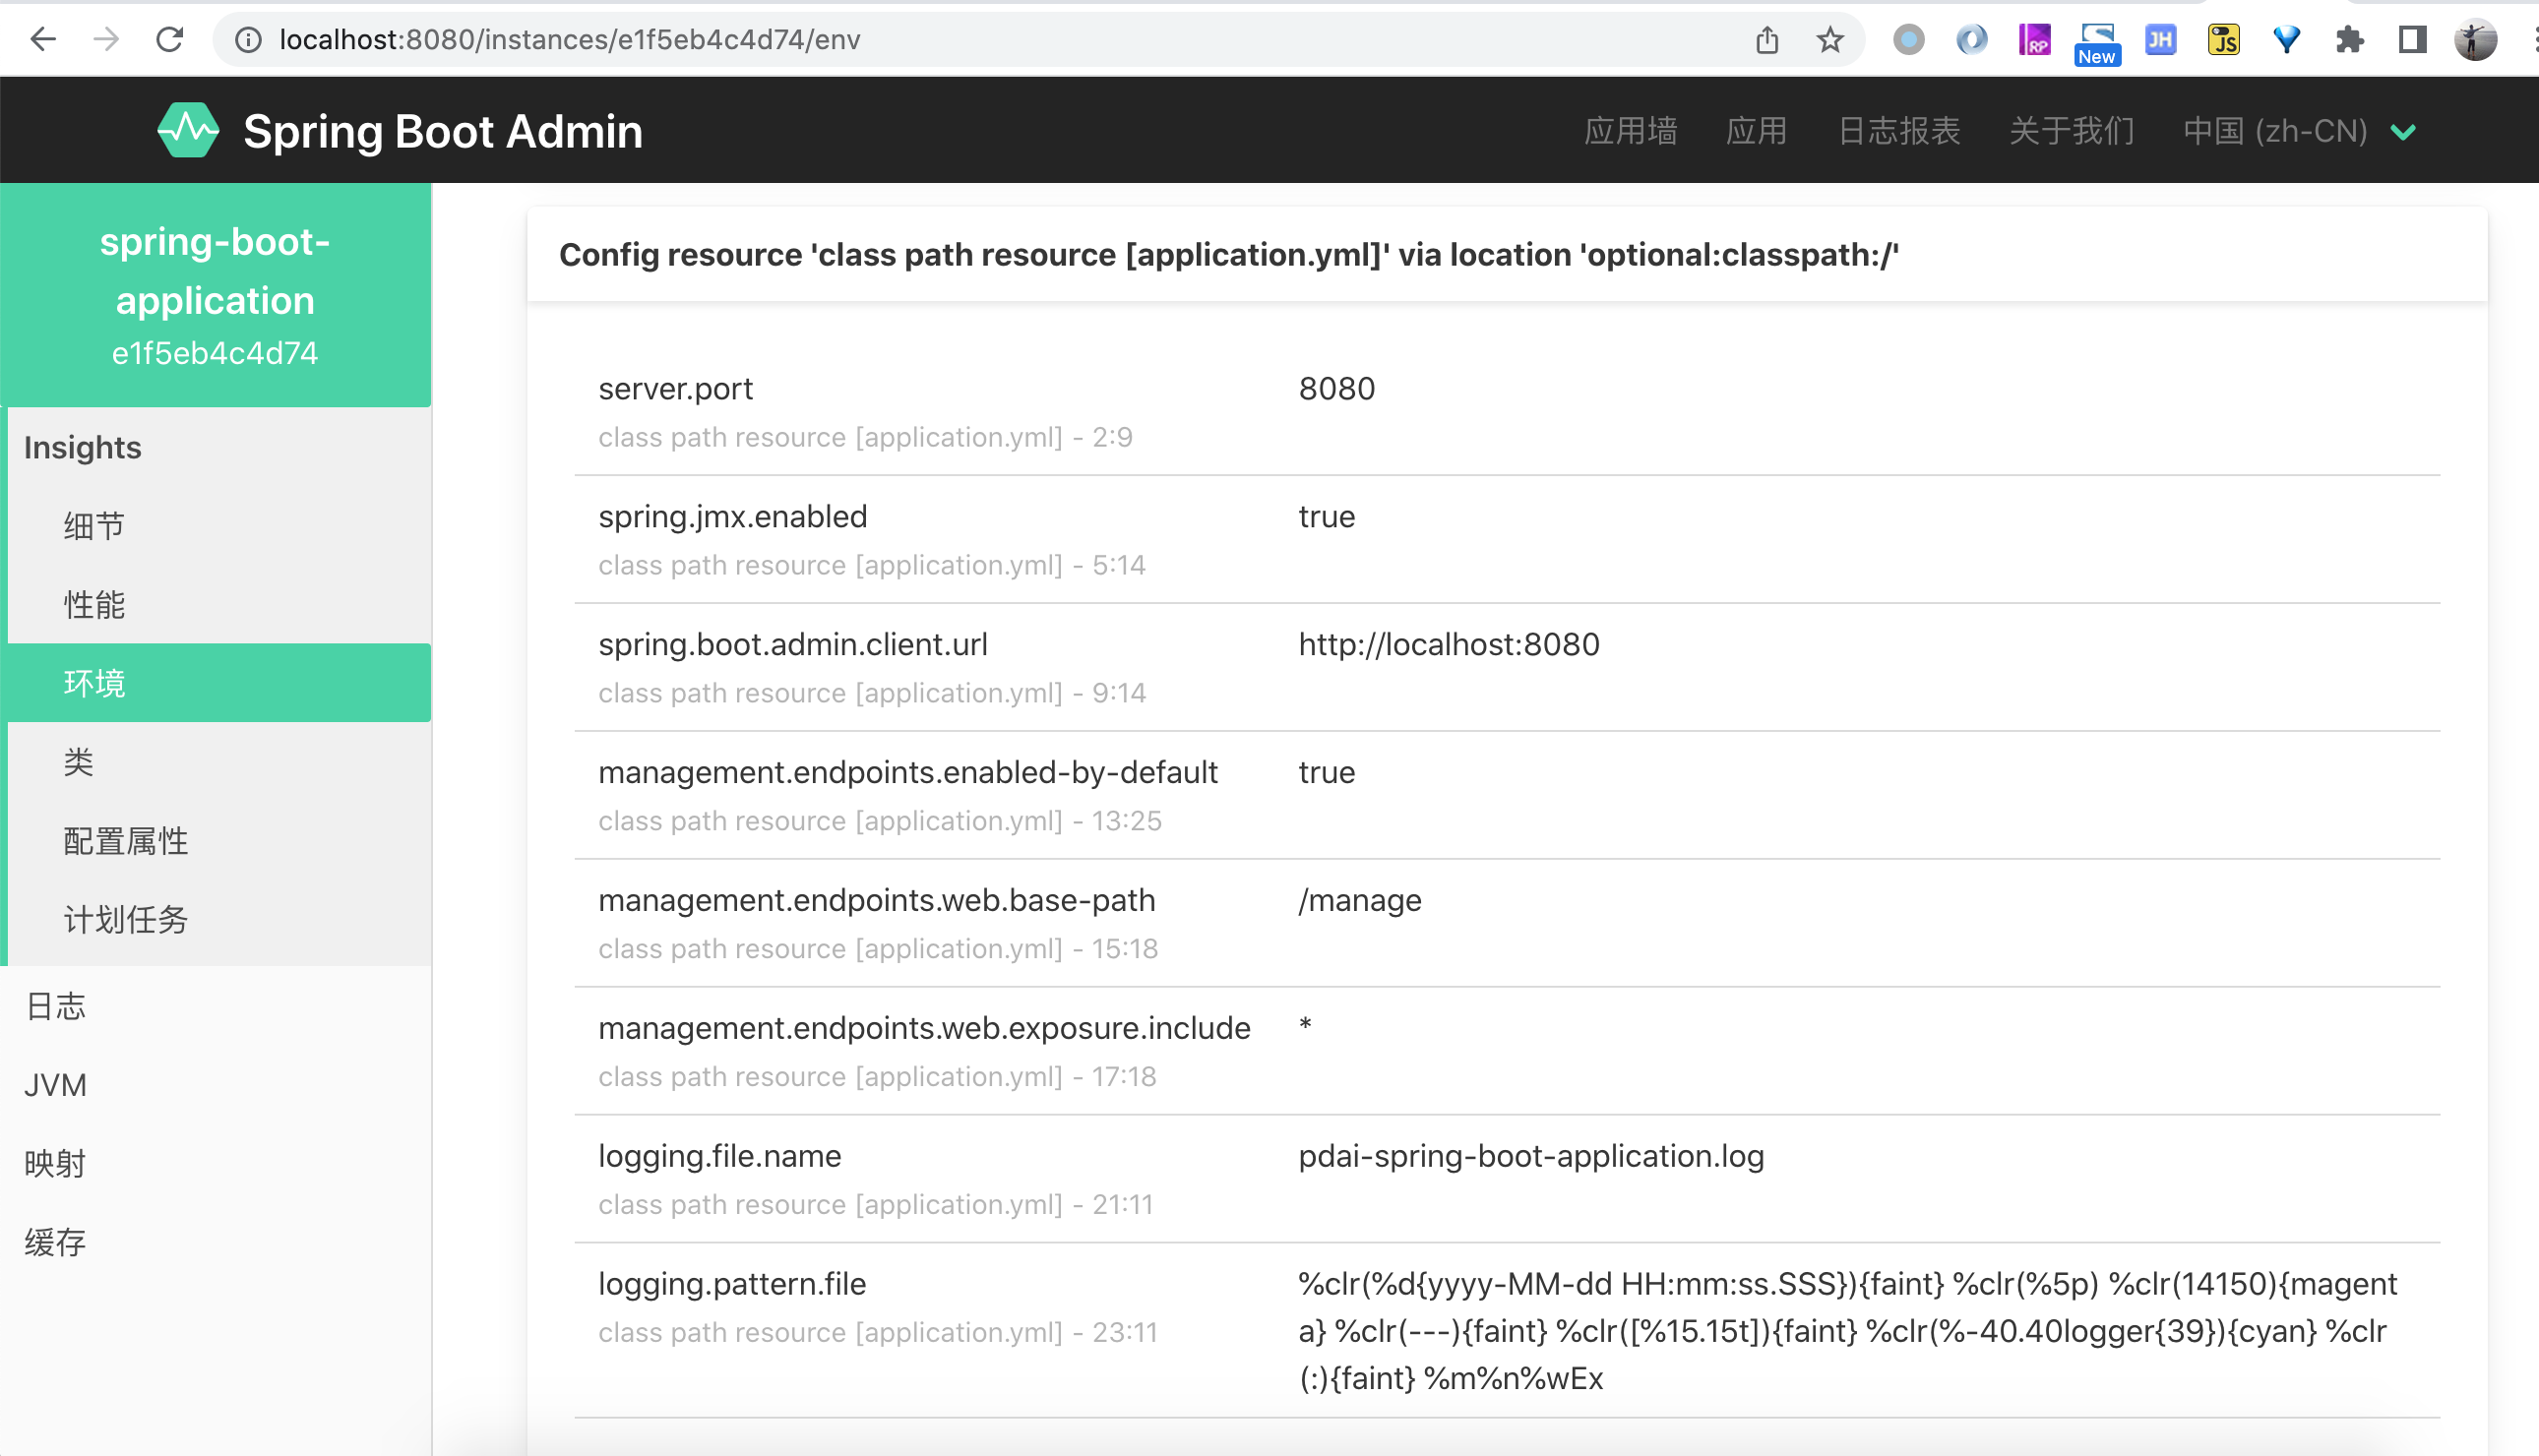Click the language dropdown chevron arrow
This screenshot has height=1456, width=2539.
(x=2403, y=132)
